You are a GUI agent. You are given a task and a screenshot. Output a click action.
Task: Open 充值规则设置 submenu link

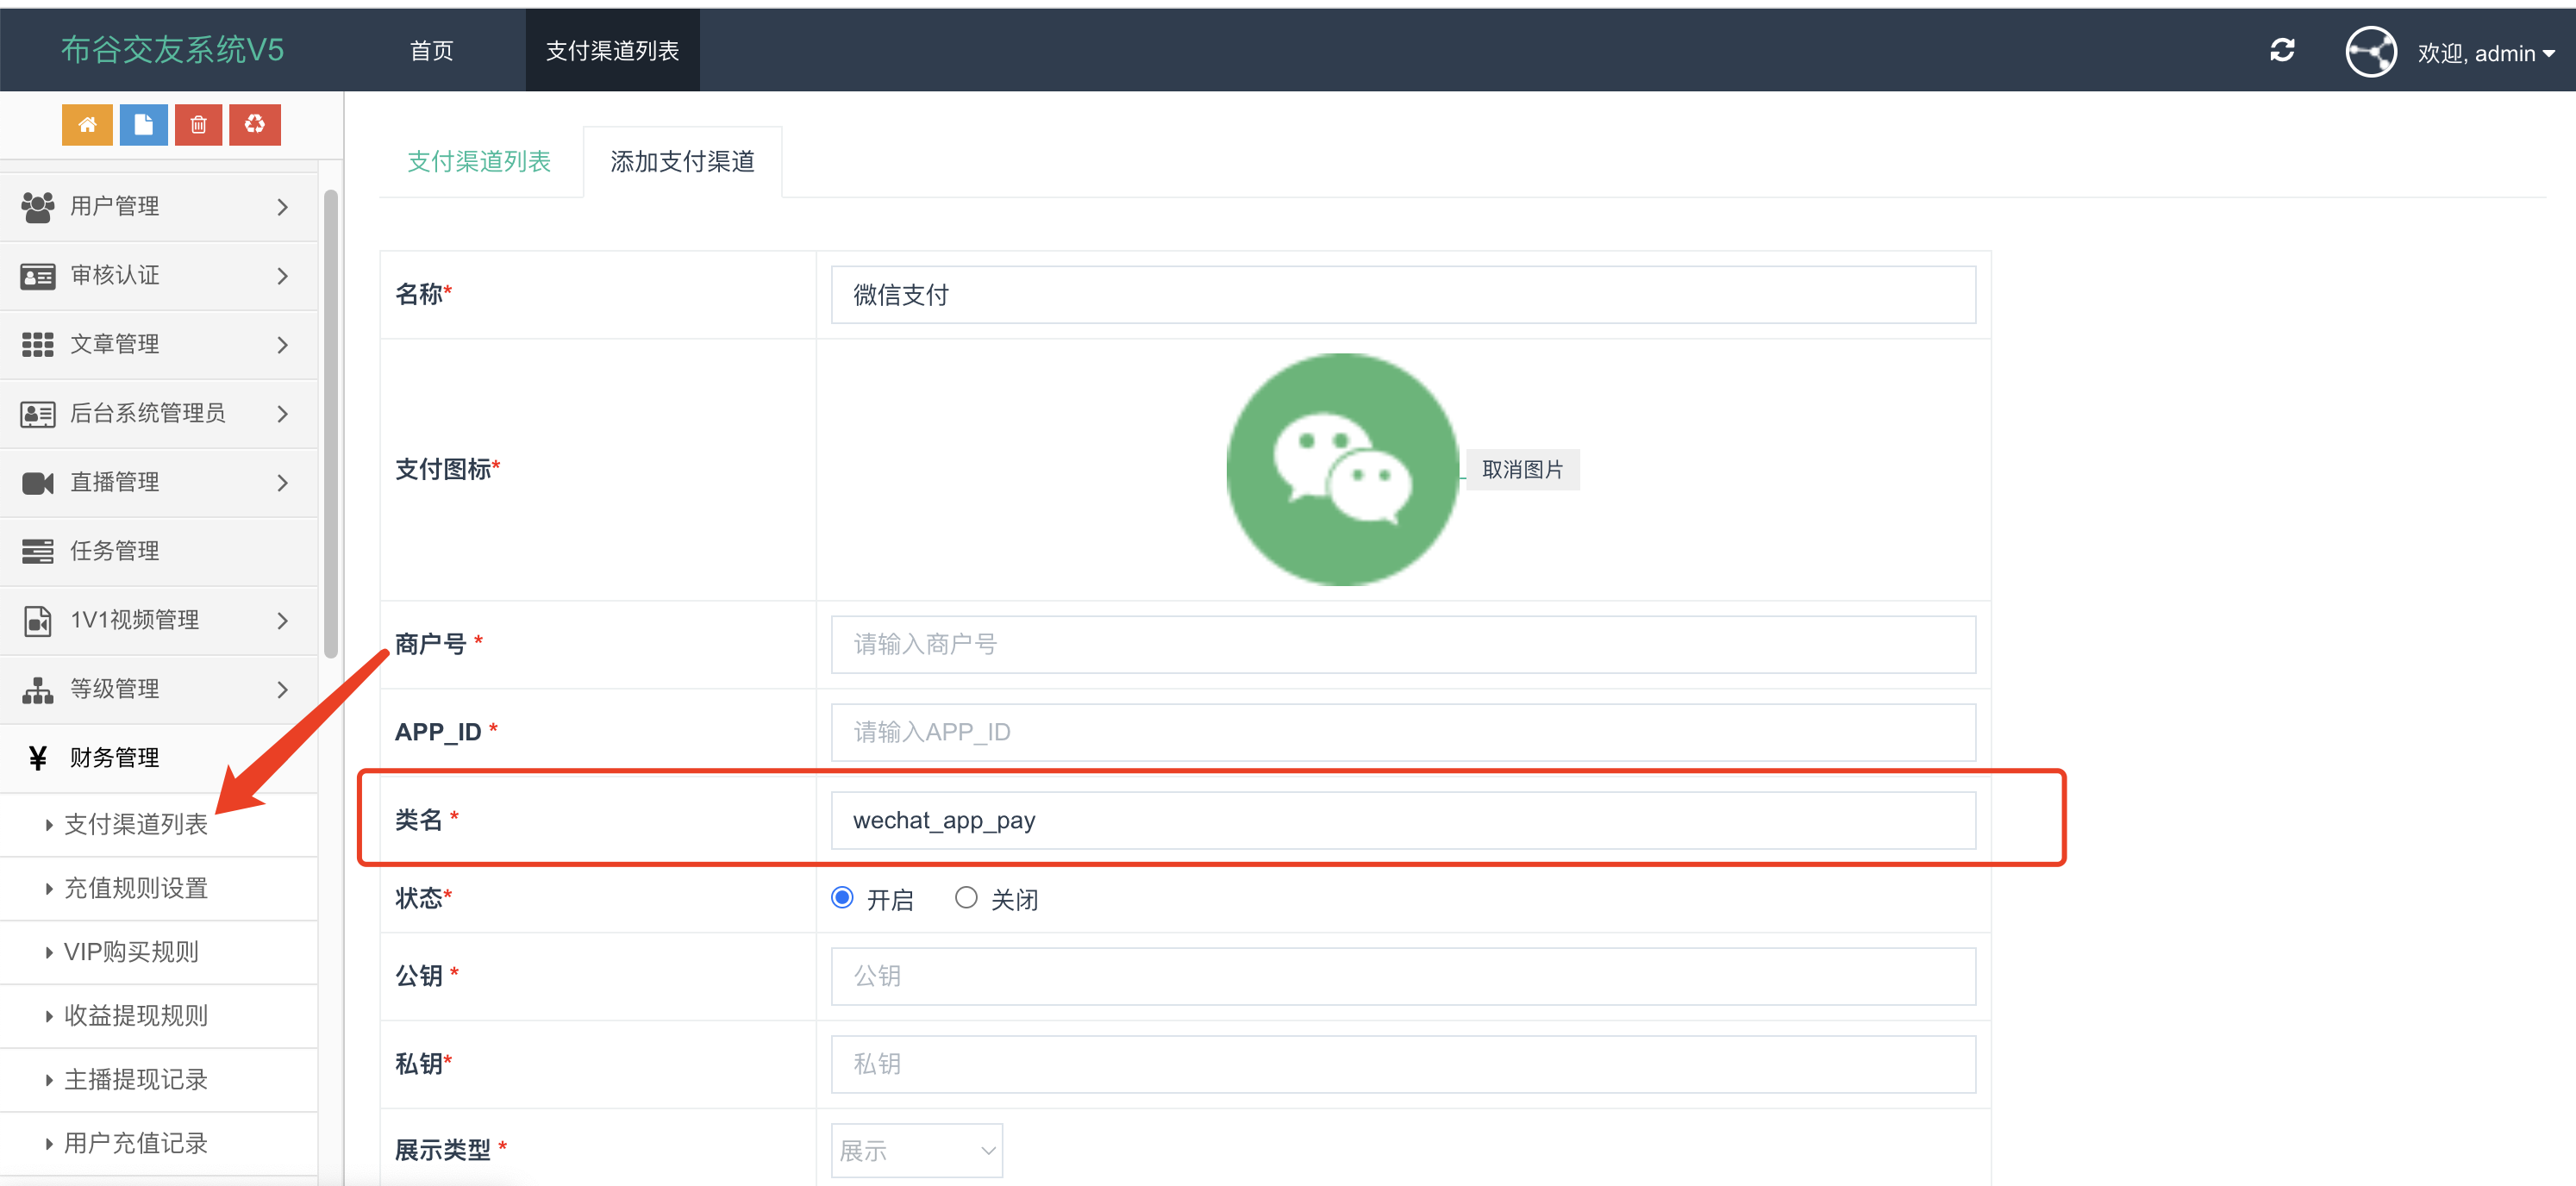pyautogui.click(x=135, y=888)
